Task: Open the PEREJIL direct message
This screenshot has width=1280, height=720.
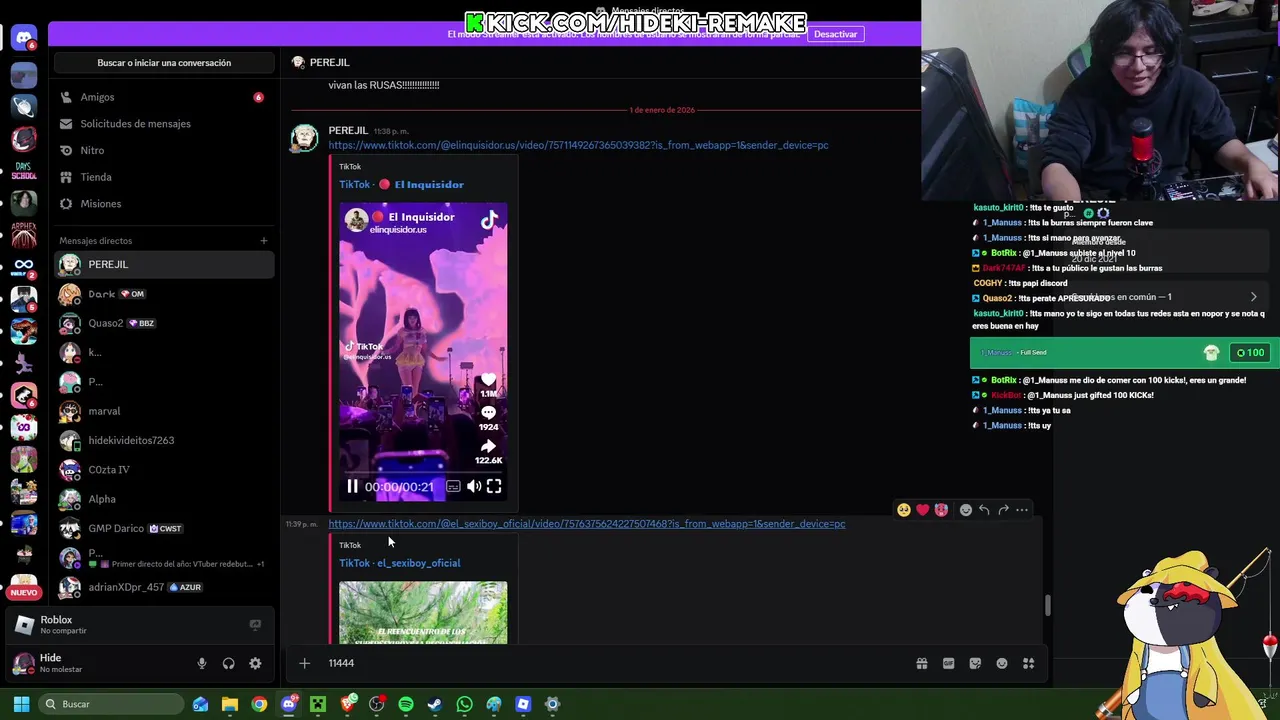Action: (x=164, y=265)
